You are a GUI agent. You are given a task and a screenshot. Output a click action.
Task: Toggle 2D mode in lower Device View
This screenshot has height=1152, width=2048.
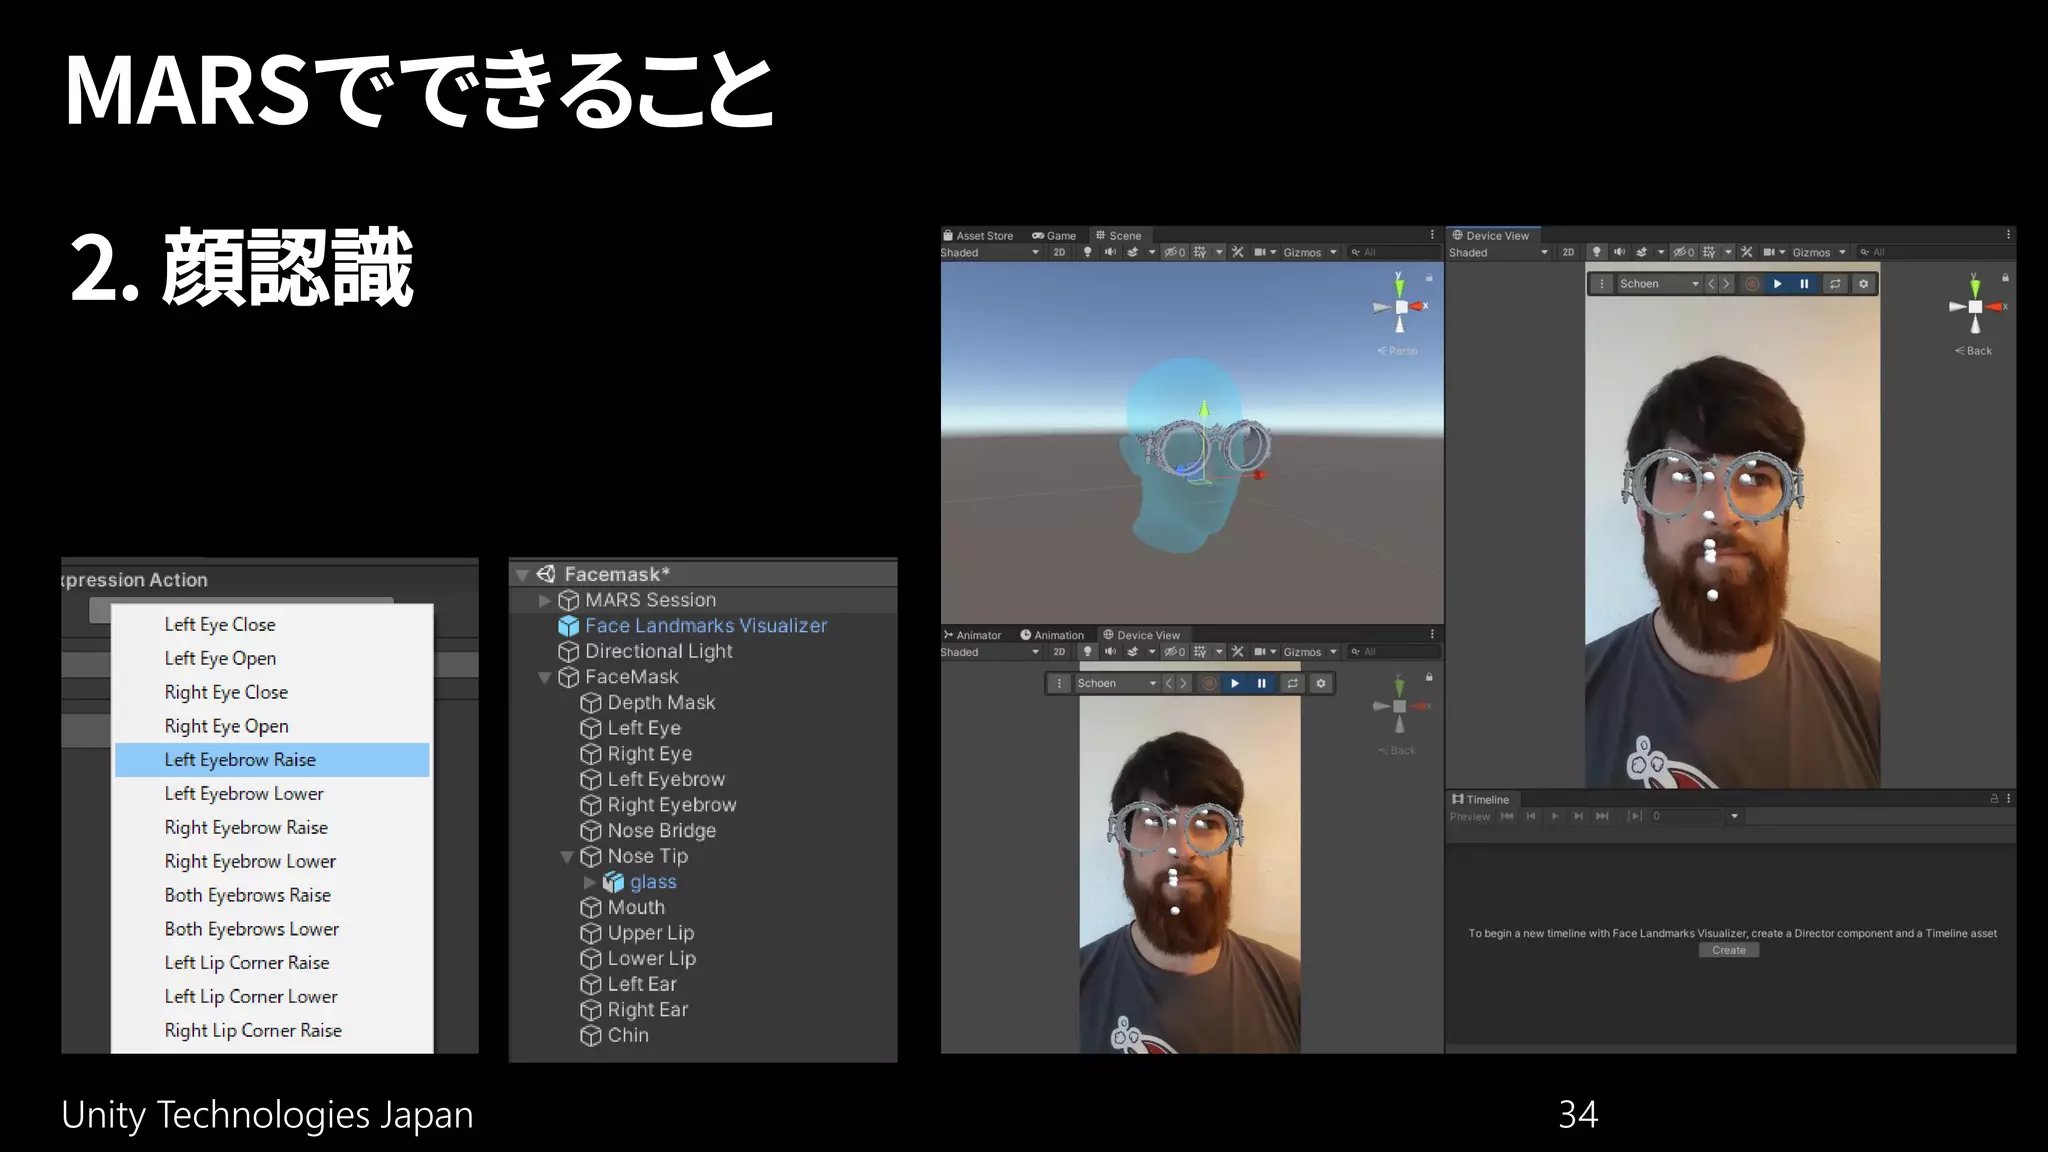point(1059,652)
